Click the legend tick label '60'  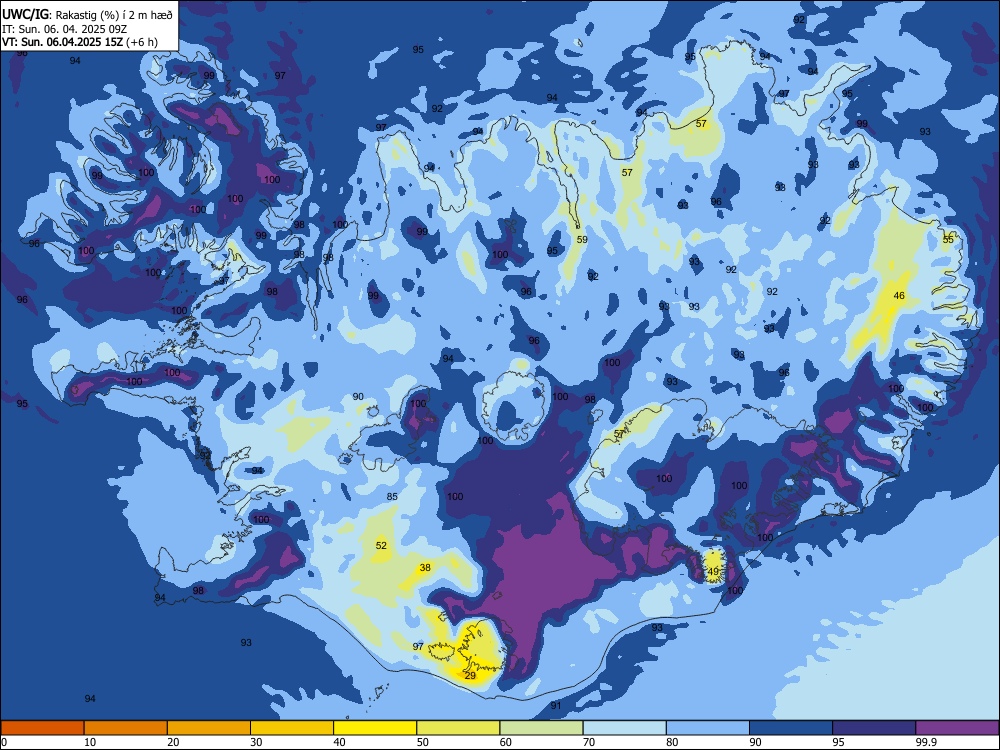click(x=506, y=742)
